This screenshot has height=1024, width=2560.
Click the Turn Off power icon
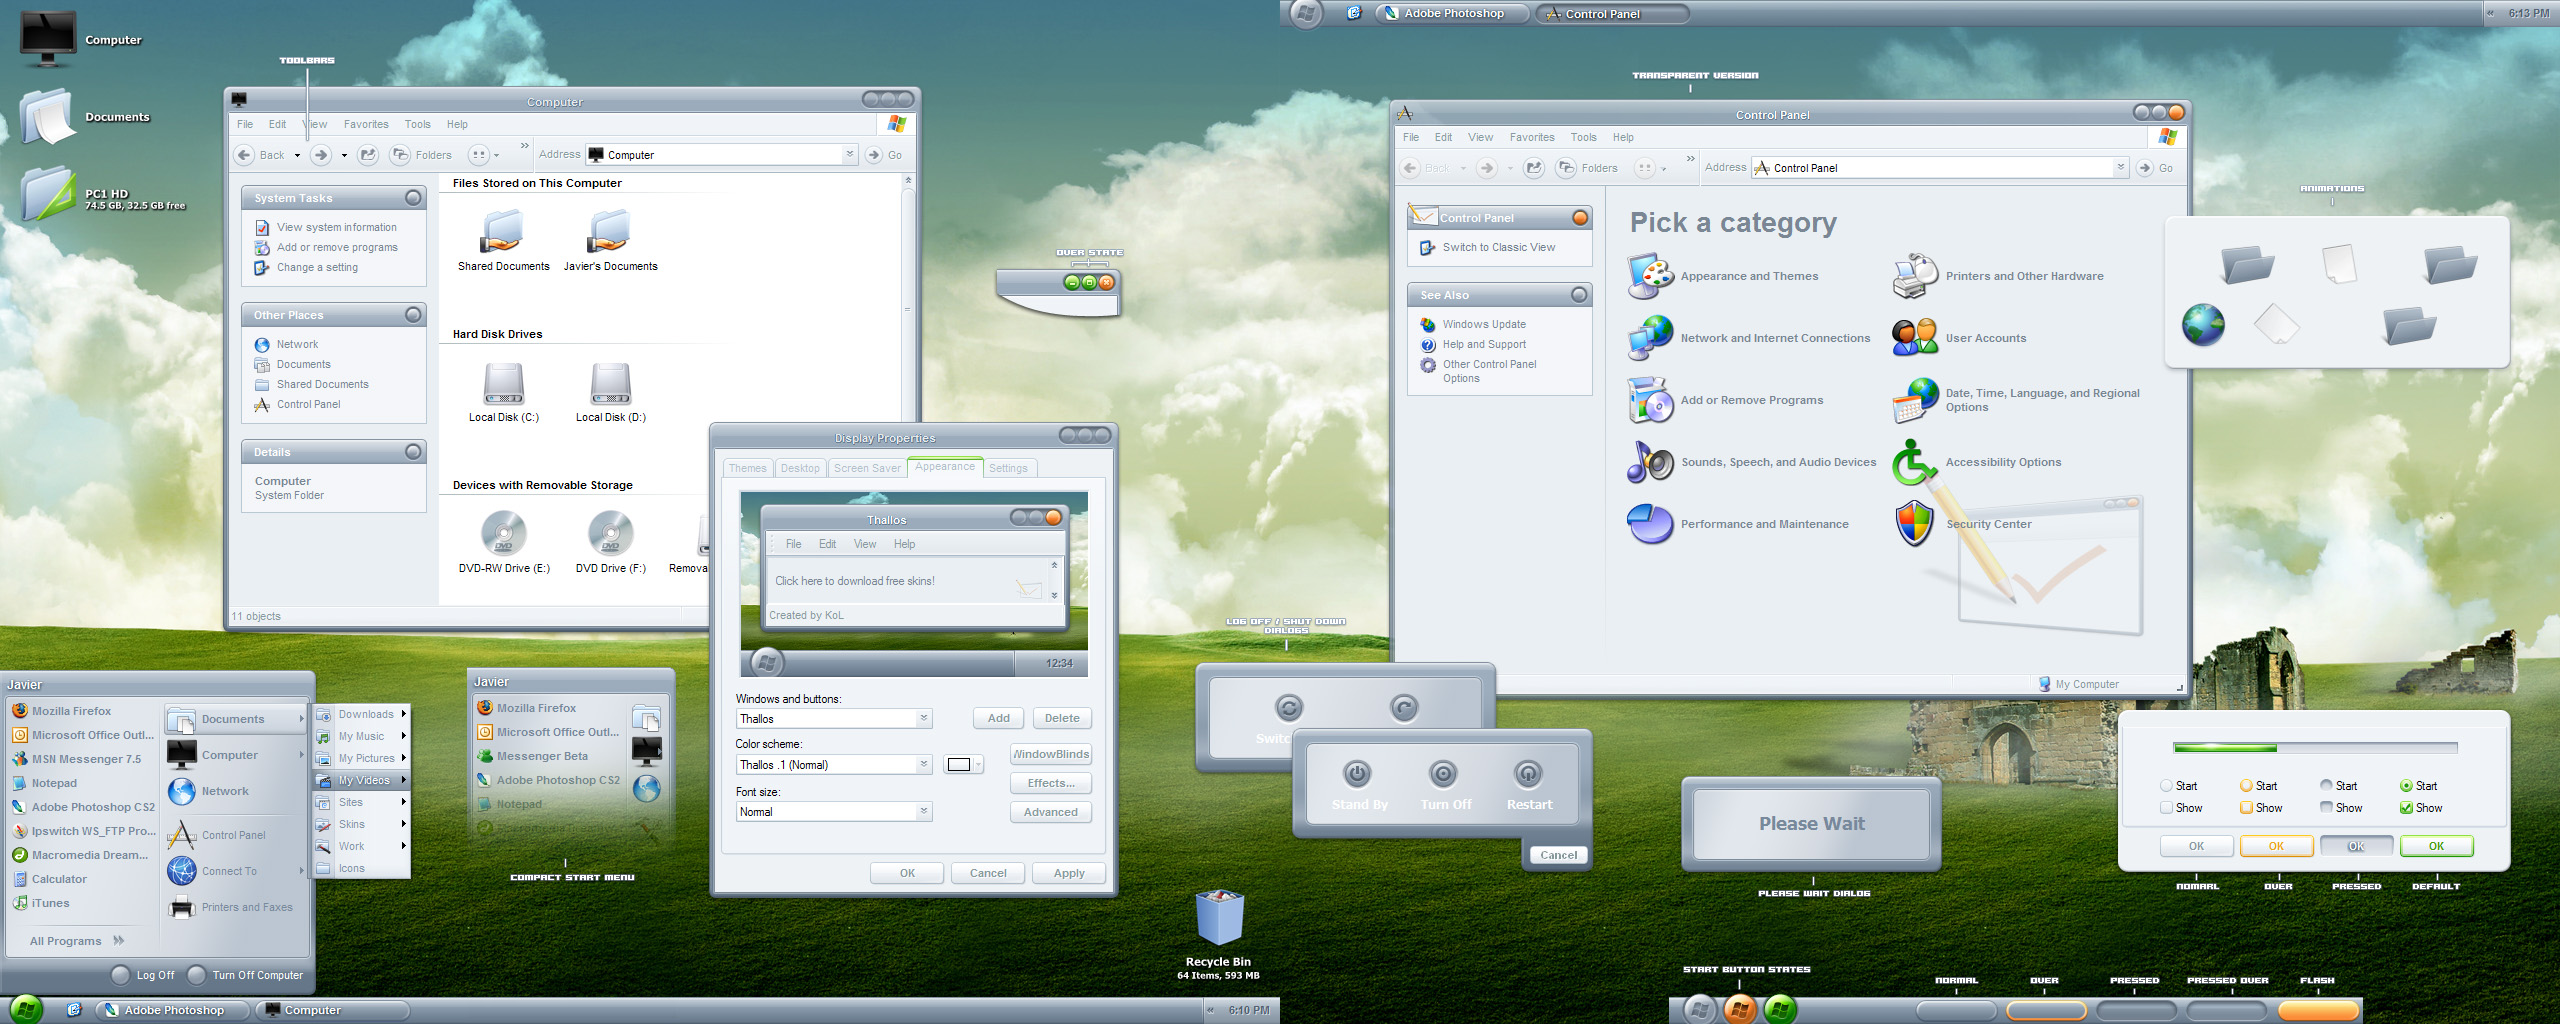point(1443,773)
